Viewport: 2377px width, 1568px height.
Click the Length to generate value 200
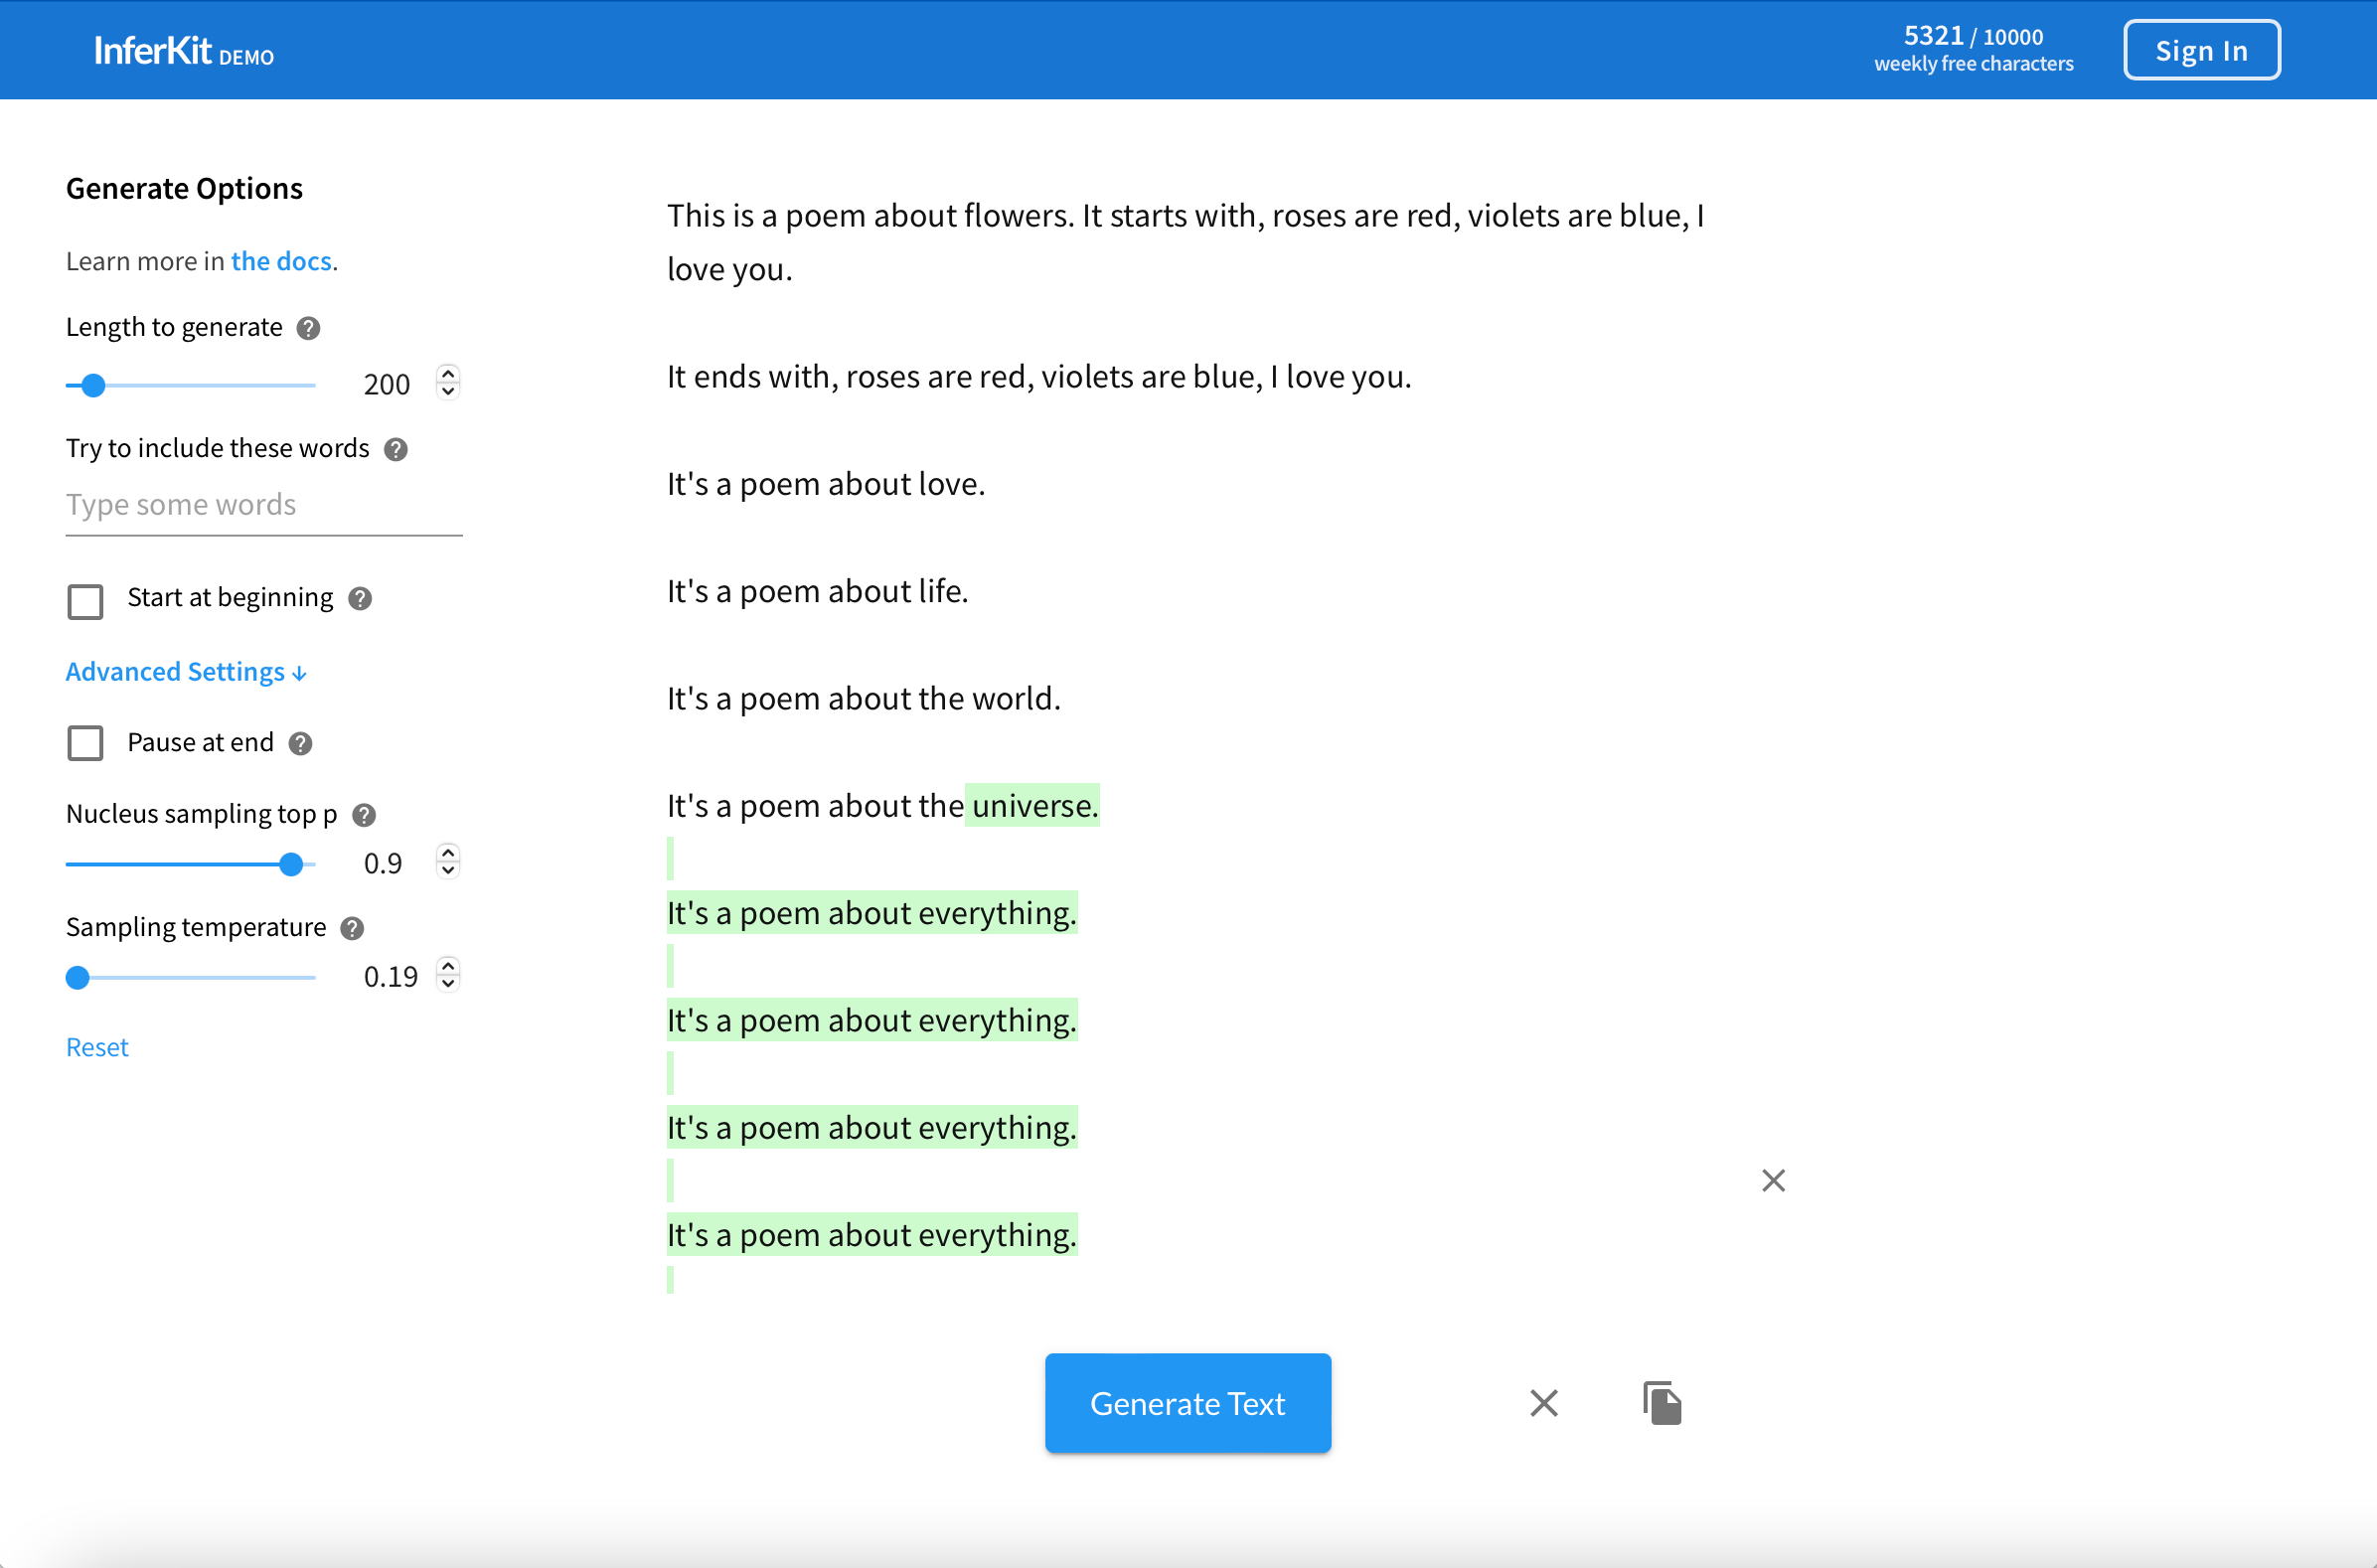387,384
